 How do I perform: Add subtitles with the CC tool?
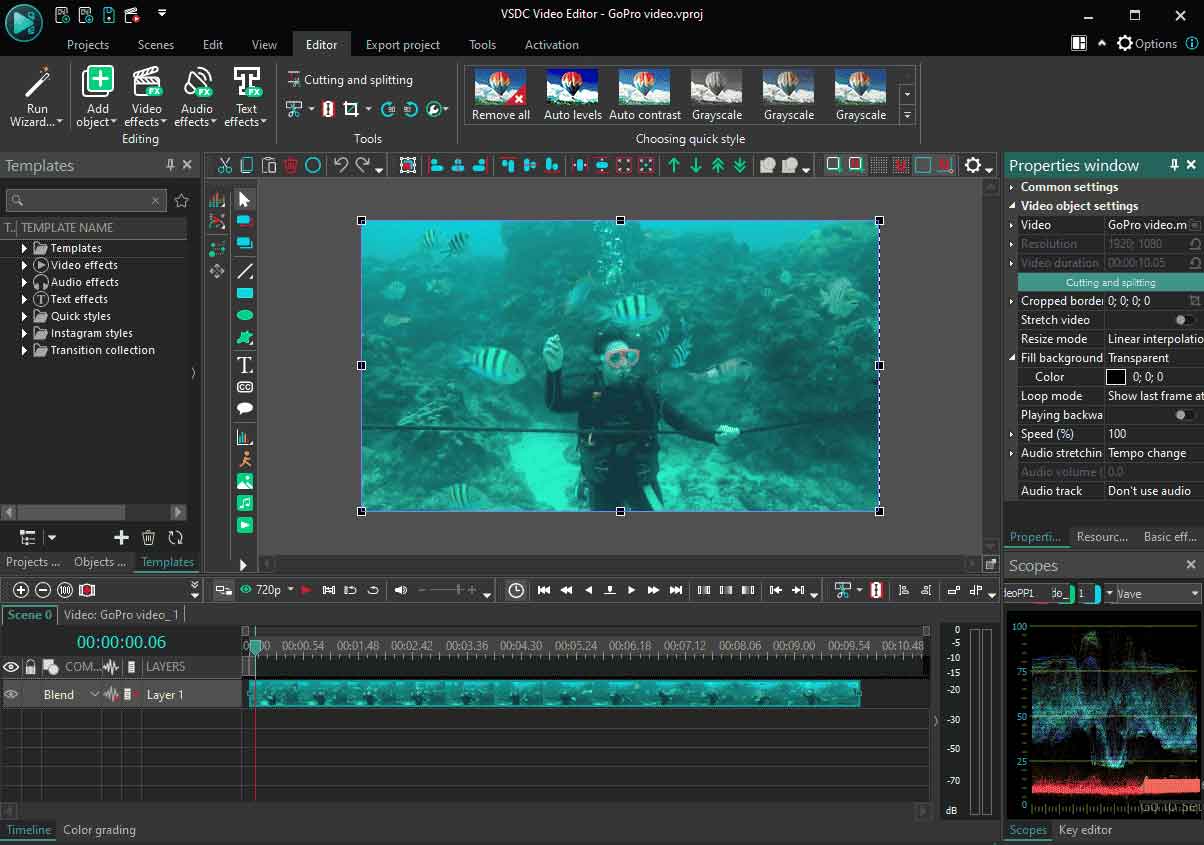click(243, 387)
